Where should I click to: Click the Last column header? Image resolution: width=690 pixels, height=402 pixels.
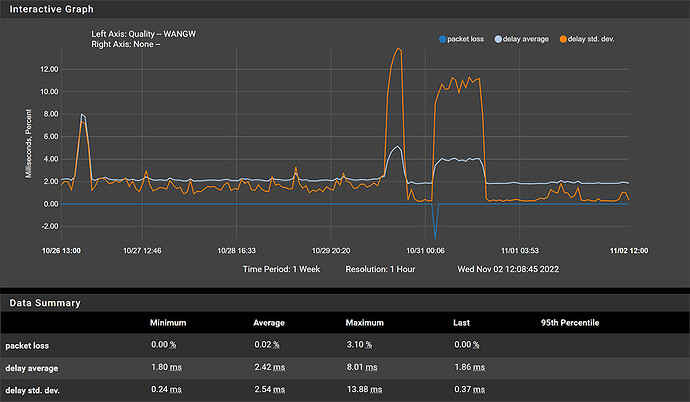coord(461,323)
